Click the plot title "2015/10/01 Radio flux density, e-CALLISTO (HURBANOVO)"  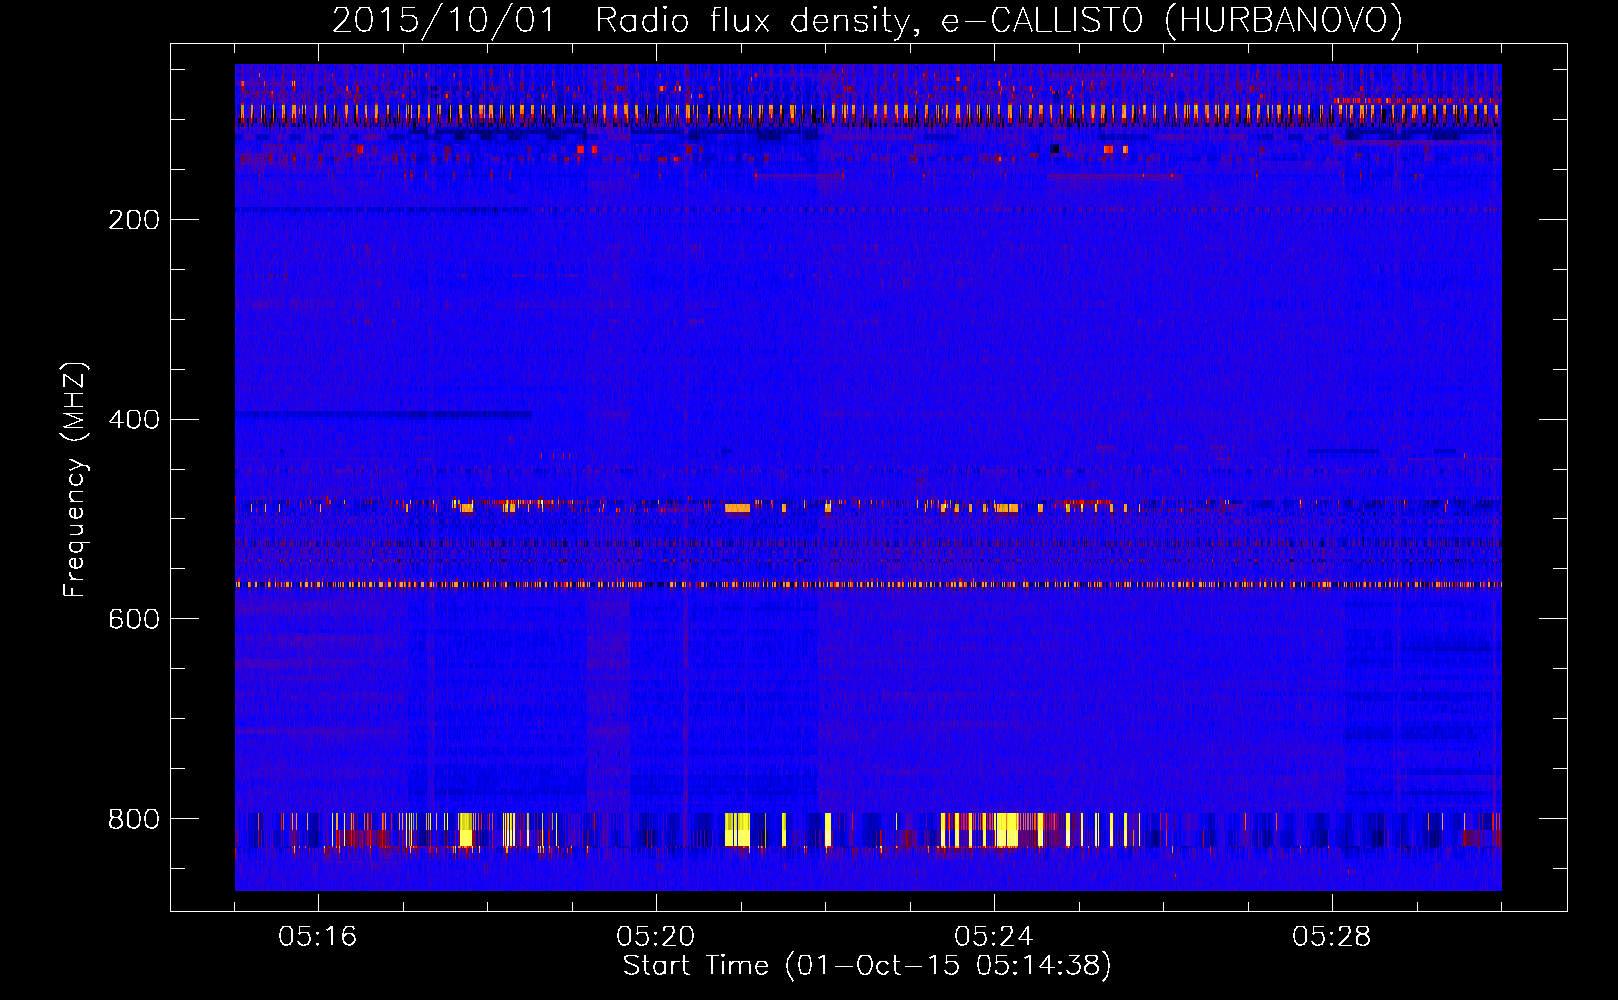tap(867, 21)
